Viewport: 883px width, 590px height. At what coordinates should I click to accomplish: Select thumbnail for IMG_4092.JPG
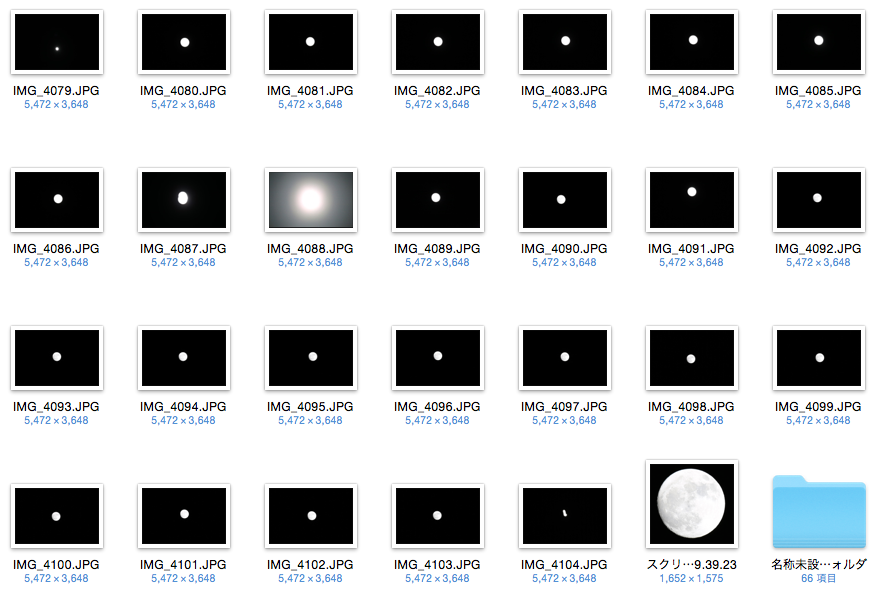[x=819, y=200]
